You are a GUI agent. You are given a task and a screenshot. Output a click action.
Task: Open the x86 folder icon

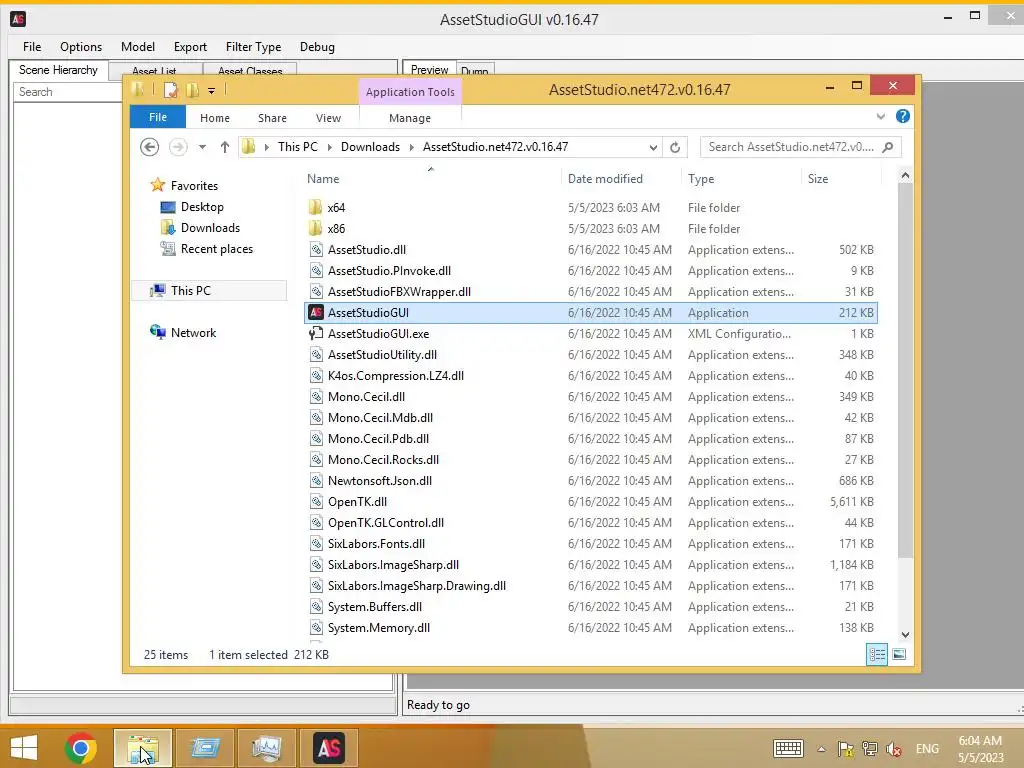point(315,229)
